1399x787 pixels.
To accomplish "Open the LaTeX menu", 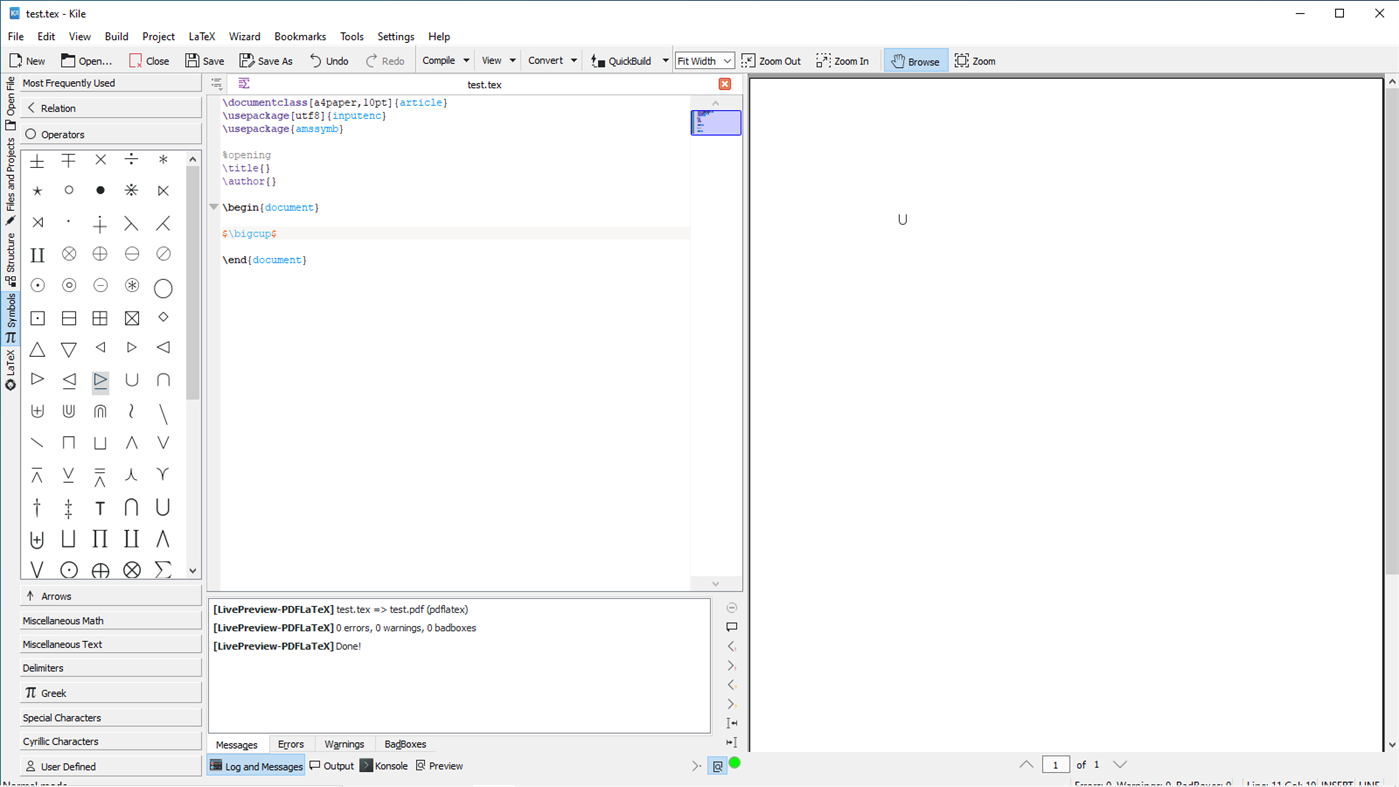I will tap(201, 36).
